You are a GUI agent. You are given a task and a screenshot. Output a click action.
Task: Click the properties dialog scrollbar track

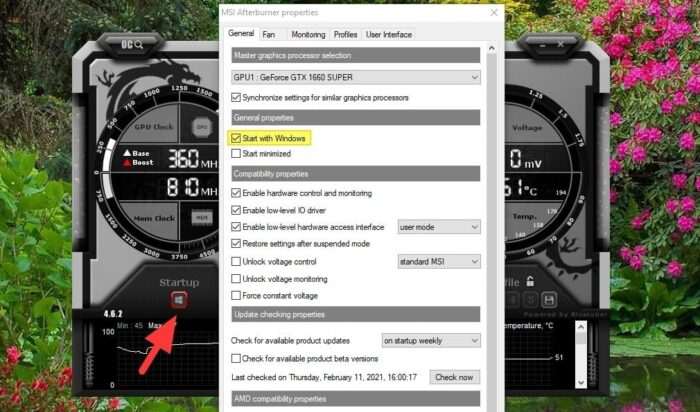coord(492,233)
